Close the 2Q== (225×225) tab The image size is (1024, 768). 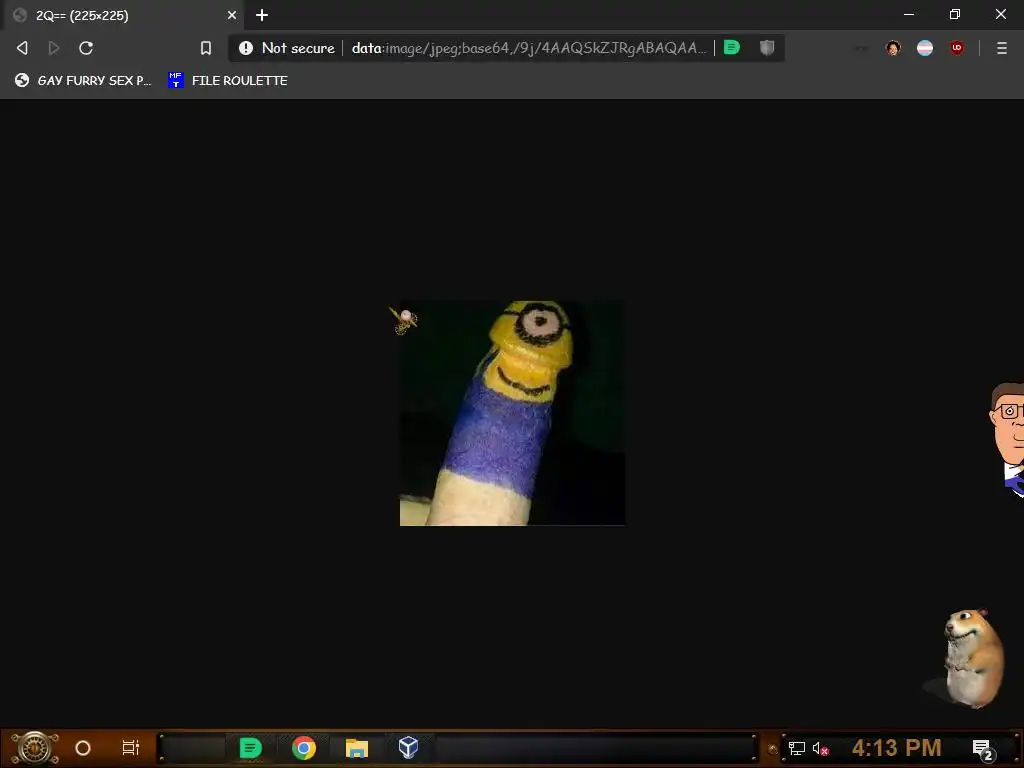point(232,15)
